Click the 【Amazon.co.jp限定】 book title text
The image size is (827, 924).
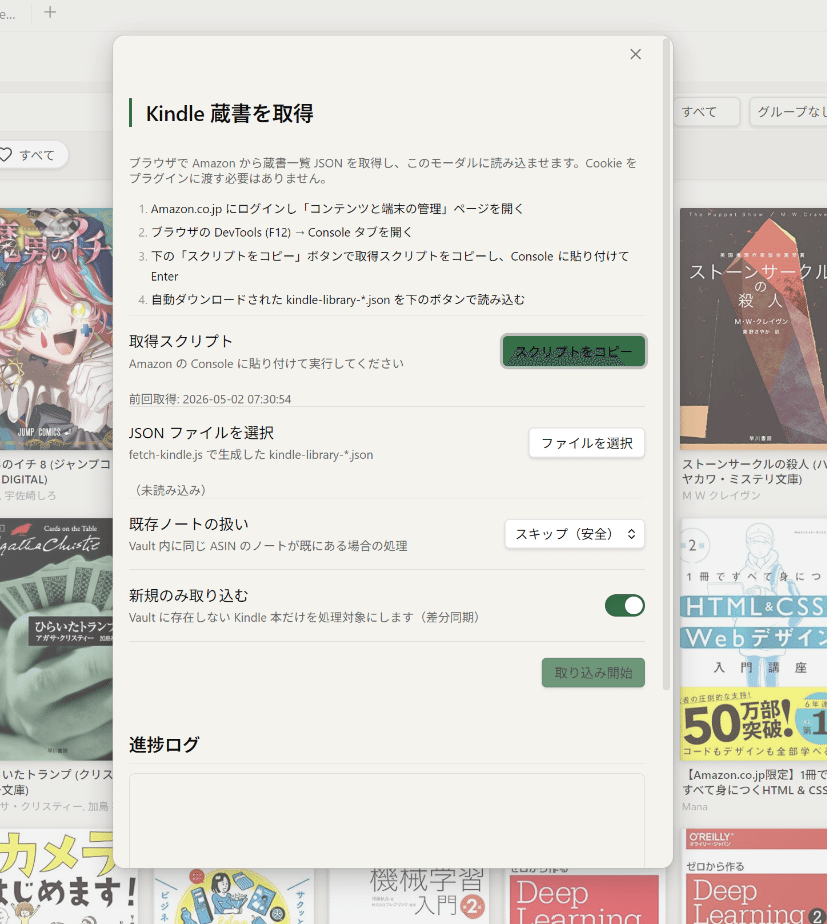tap(754, 782)
